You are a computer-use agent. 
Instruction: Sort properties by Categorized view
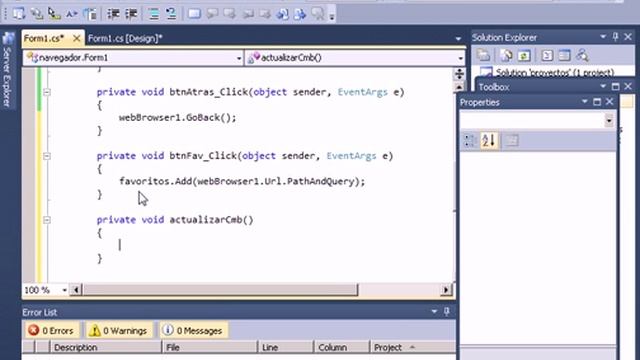coord(470,141)
